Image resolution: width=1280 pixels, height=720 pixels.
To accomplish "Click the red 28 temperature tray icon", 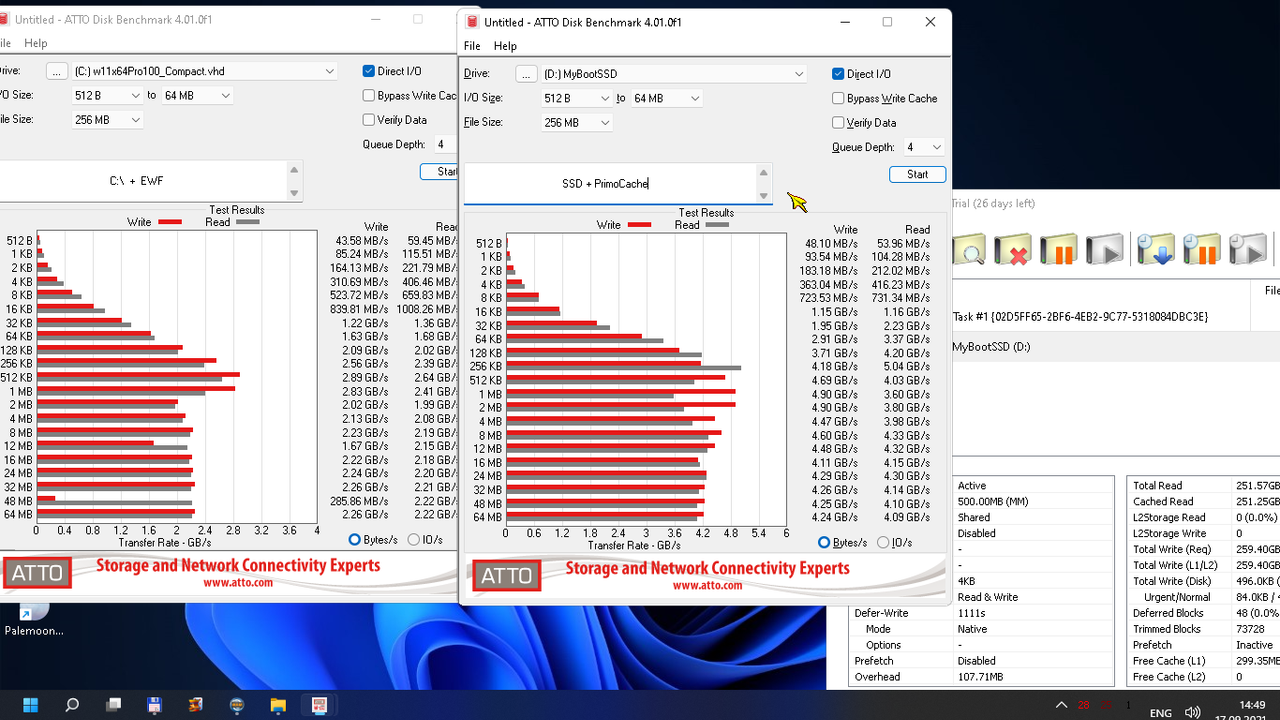I will tap(1084, 705).
